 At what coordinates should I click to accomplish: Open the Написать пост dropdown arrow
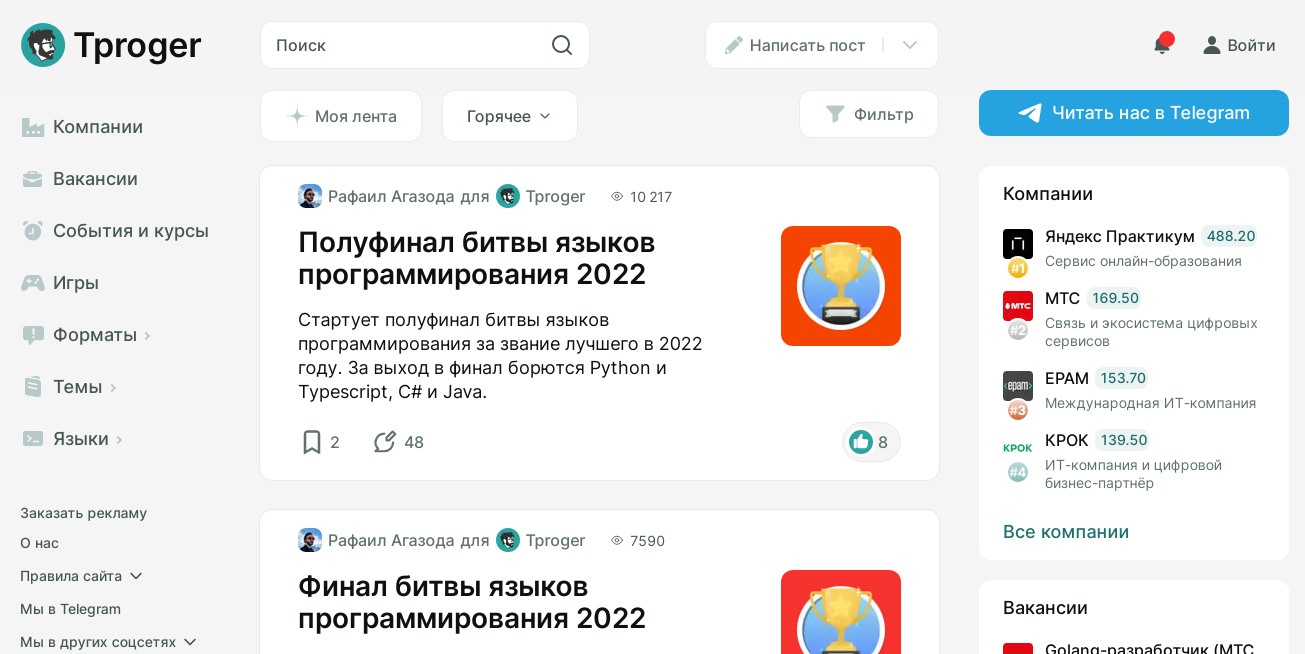coord(910,45)
